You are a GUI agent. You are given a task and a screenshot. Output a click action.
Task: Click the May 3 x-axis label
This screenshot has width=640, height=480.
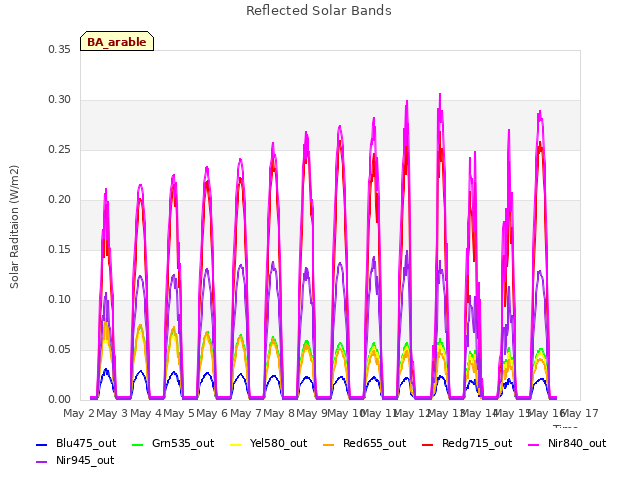112,413
